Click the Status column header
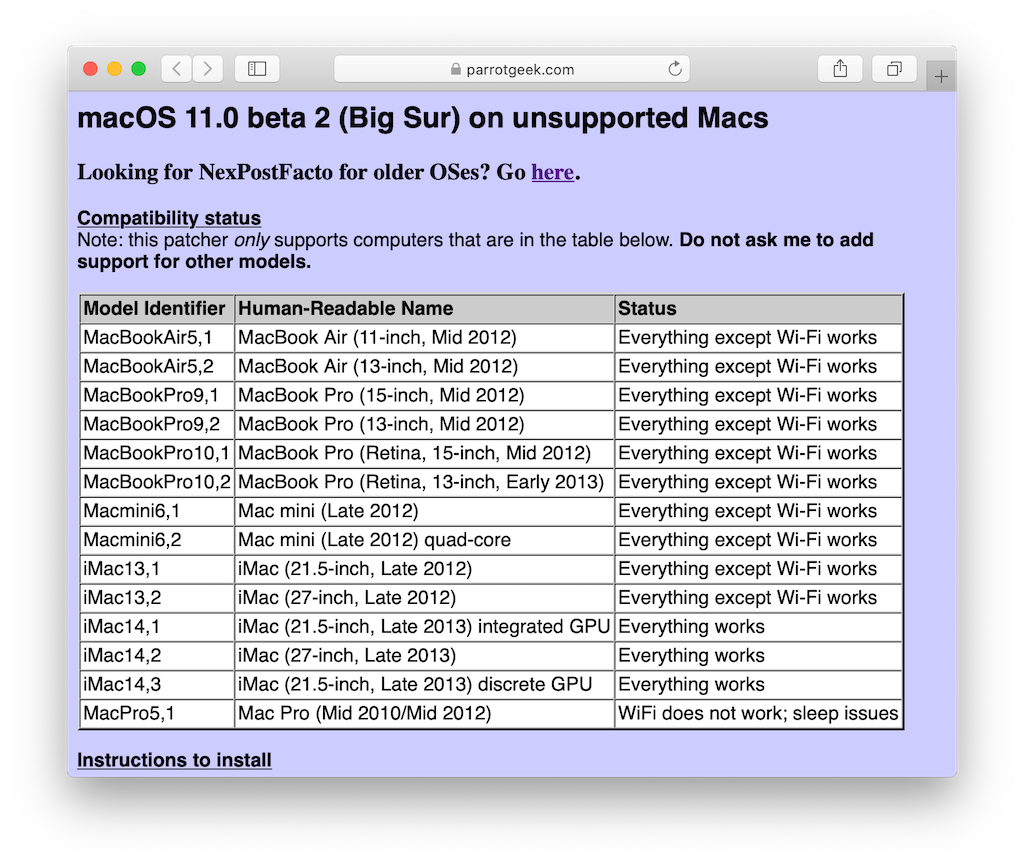Image resolution: width=1024 pixels, height=866 pixels. 758,308
